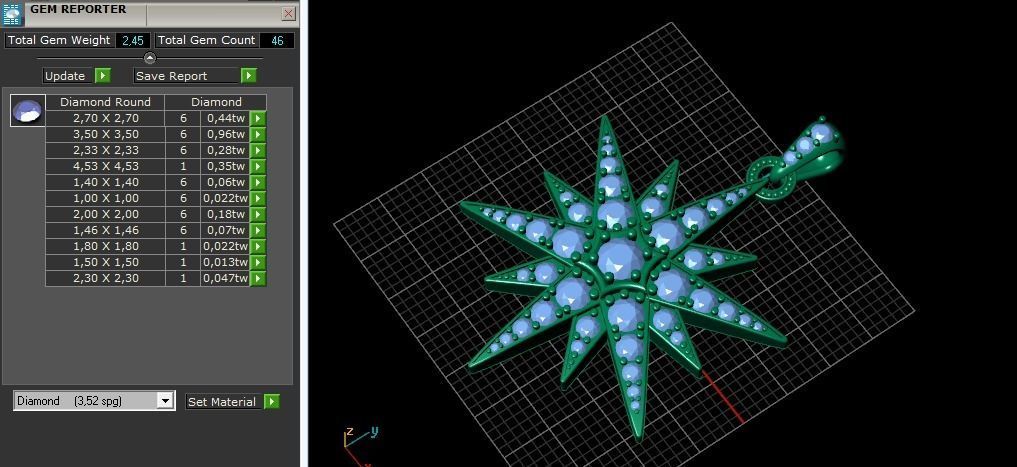Image resolution: width=1017 pixels, height=467 pixels.
Task: Select the 2,33 X 2,33 size cell
Action: (105, 150)
